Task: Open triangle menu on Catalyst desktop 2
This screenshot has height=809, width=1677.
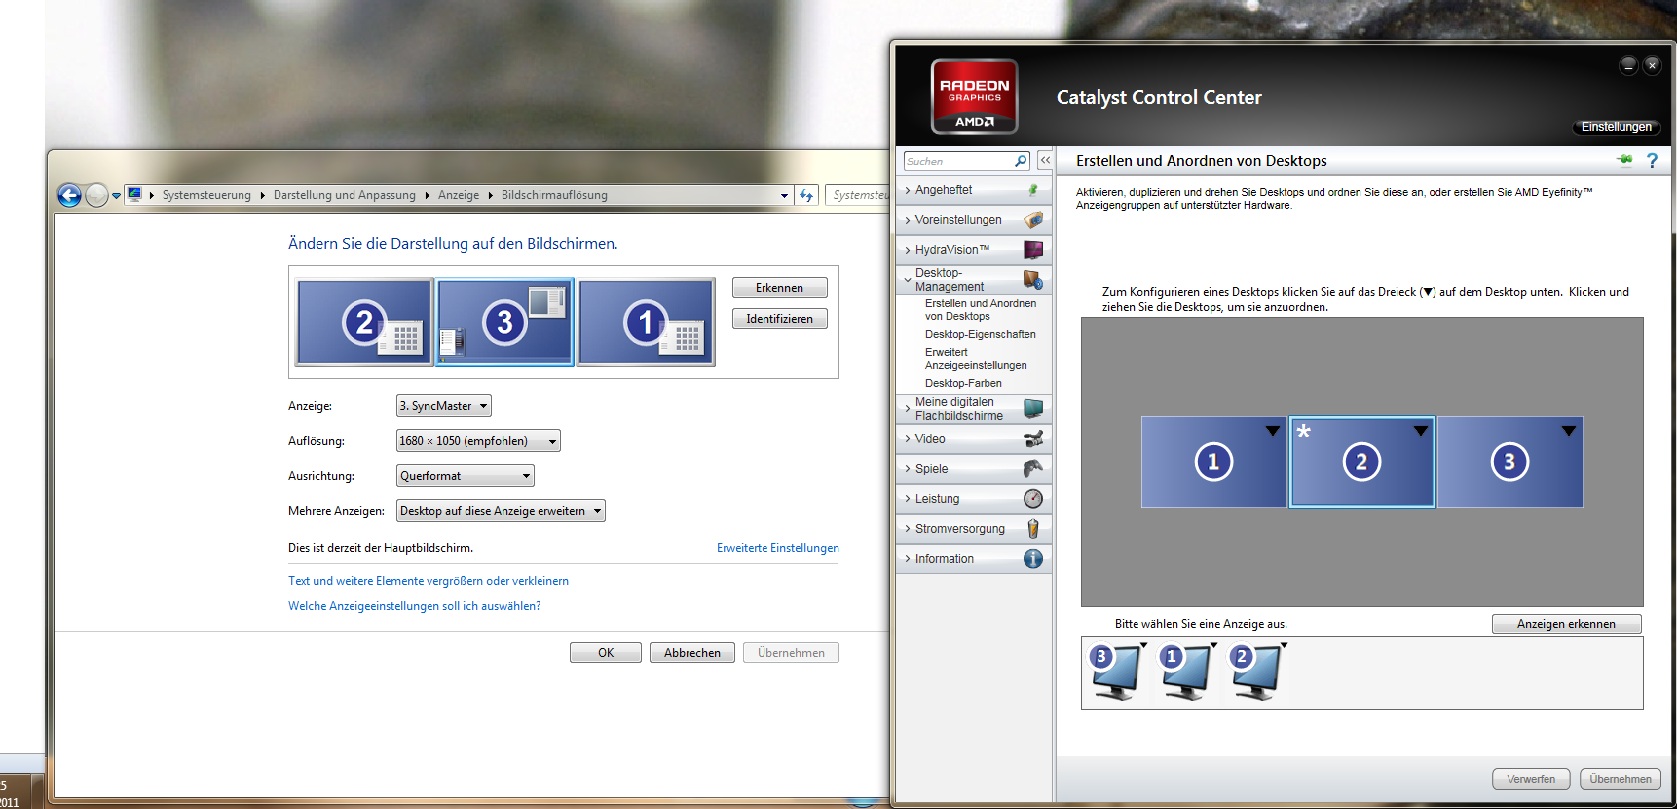Action: click(x=1420, y=431)
